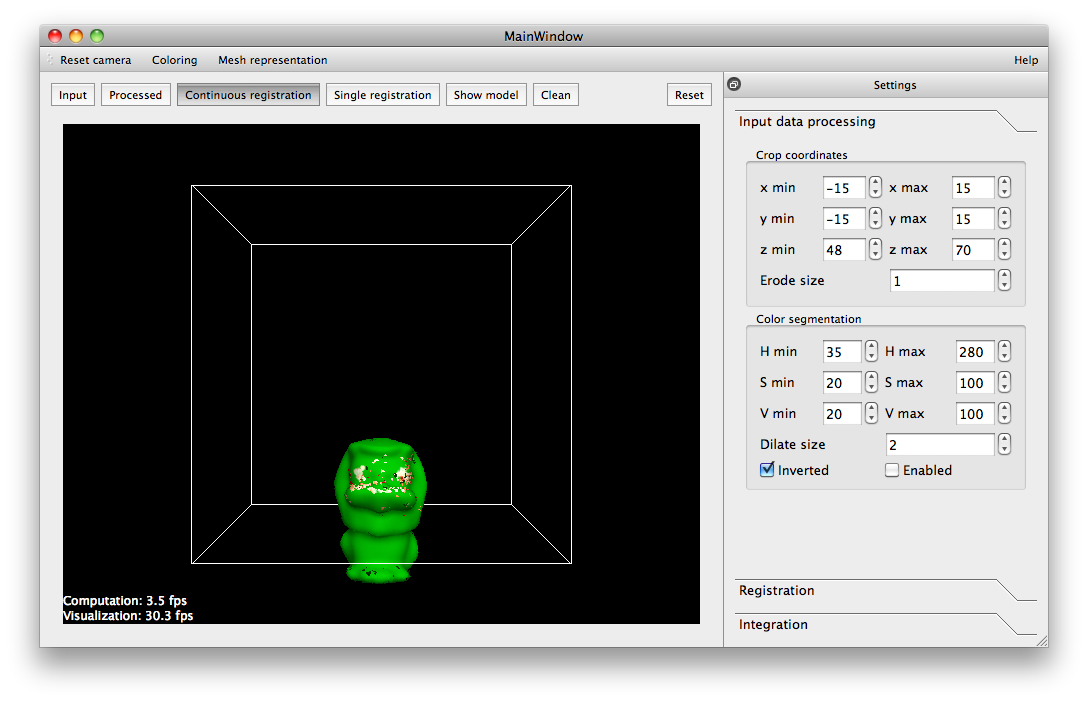This screenshot has height=702, width=1088.
Task: Click the Crop coordinates group label
Action: (x=801, y=155)
